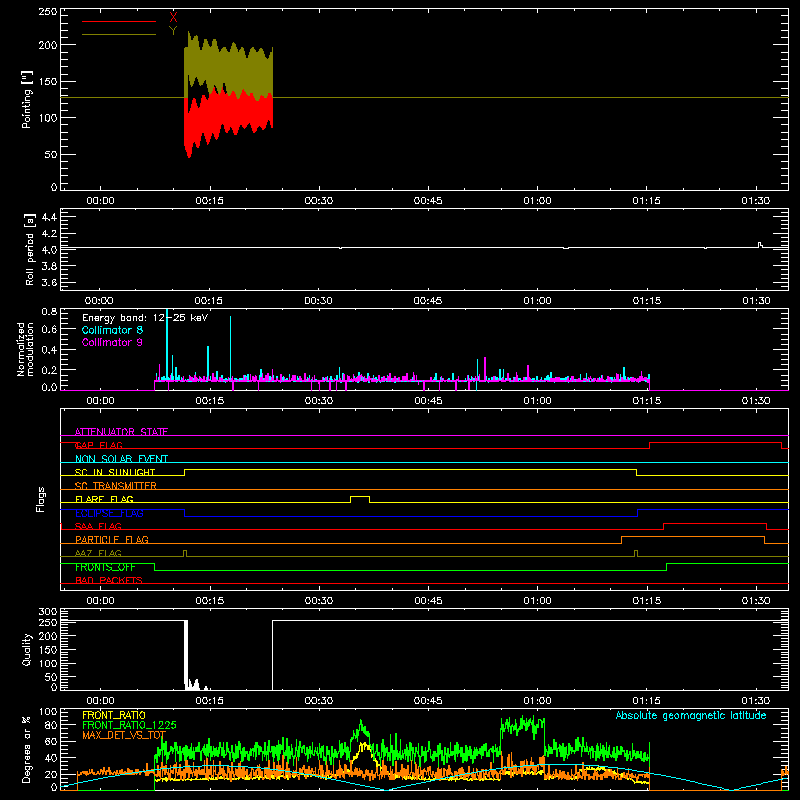Viewport: 800px width, 800px height.
Task: Click the roll period bump near 01:30
Action: pyautogui.click(x=760, y=245)
